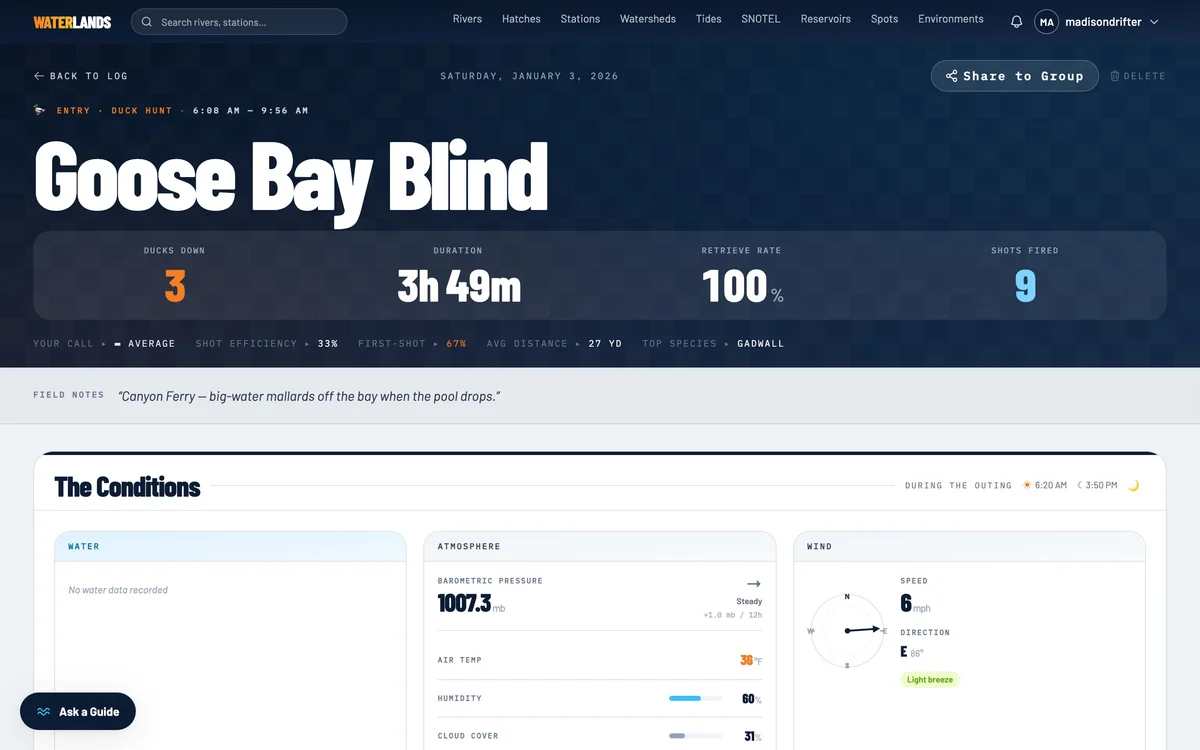This screenshot has width=1200, height=750.
Task: Click the wind compass dial
Action: [x=847, y=631]
